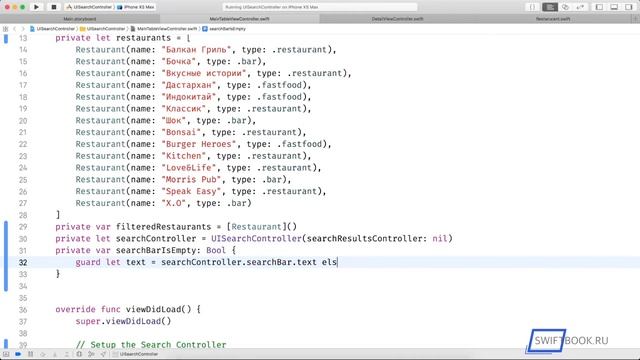640x360 pixels.
Task: Open MainTableViewController.swift in jump bar
Action: (164, 29)
